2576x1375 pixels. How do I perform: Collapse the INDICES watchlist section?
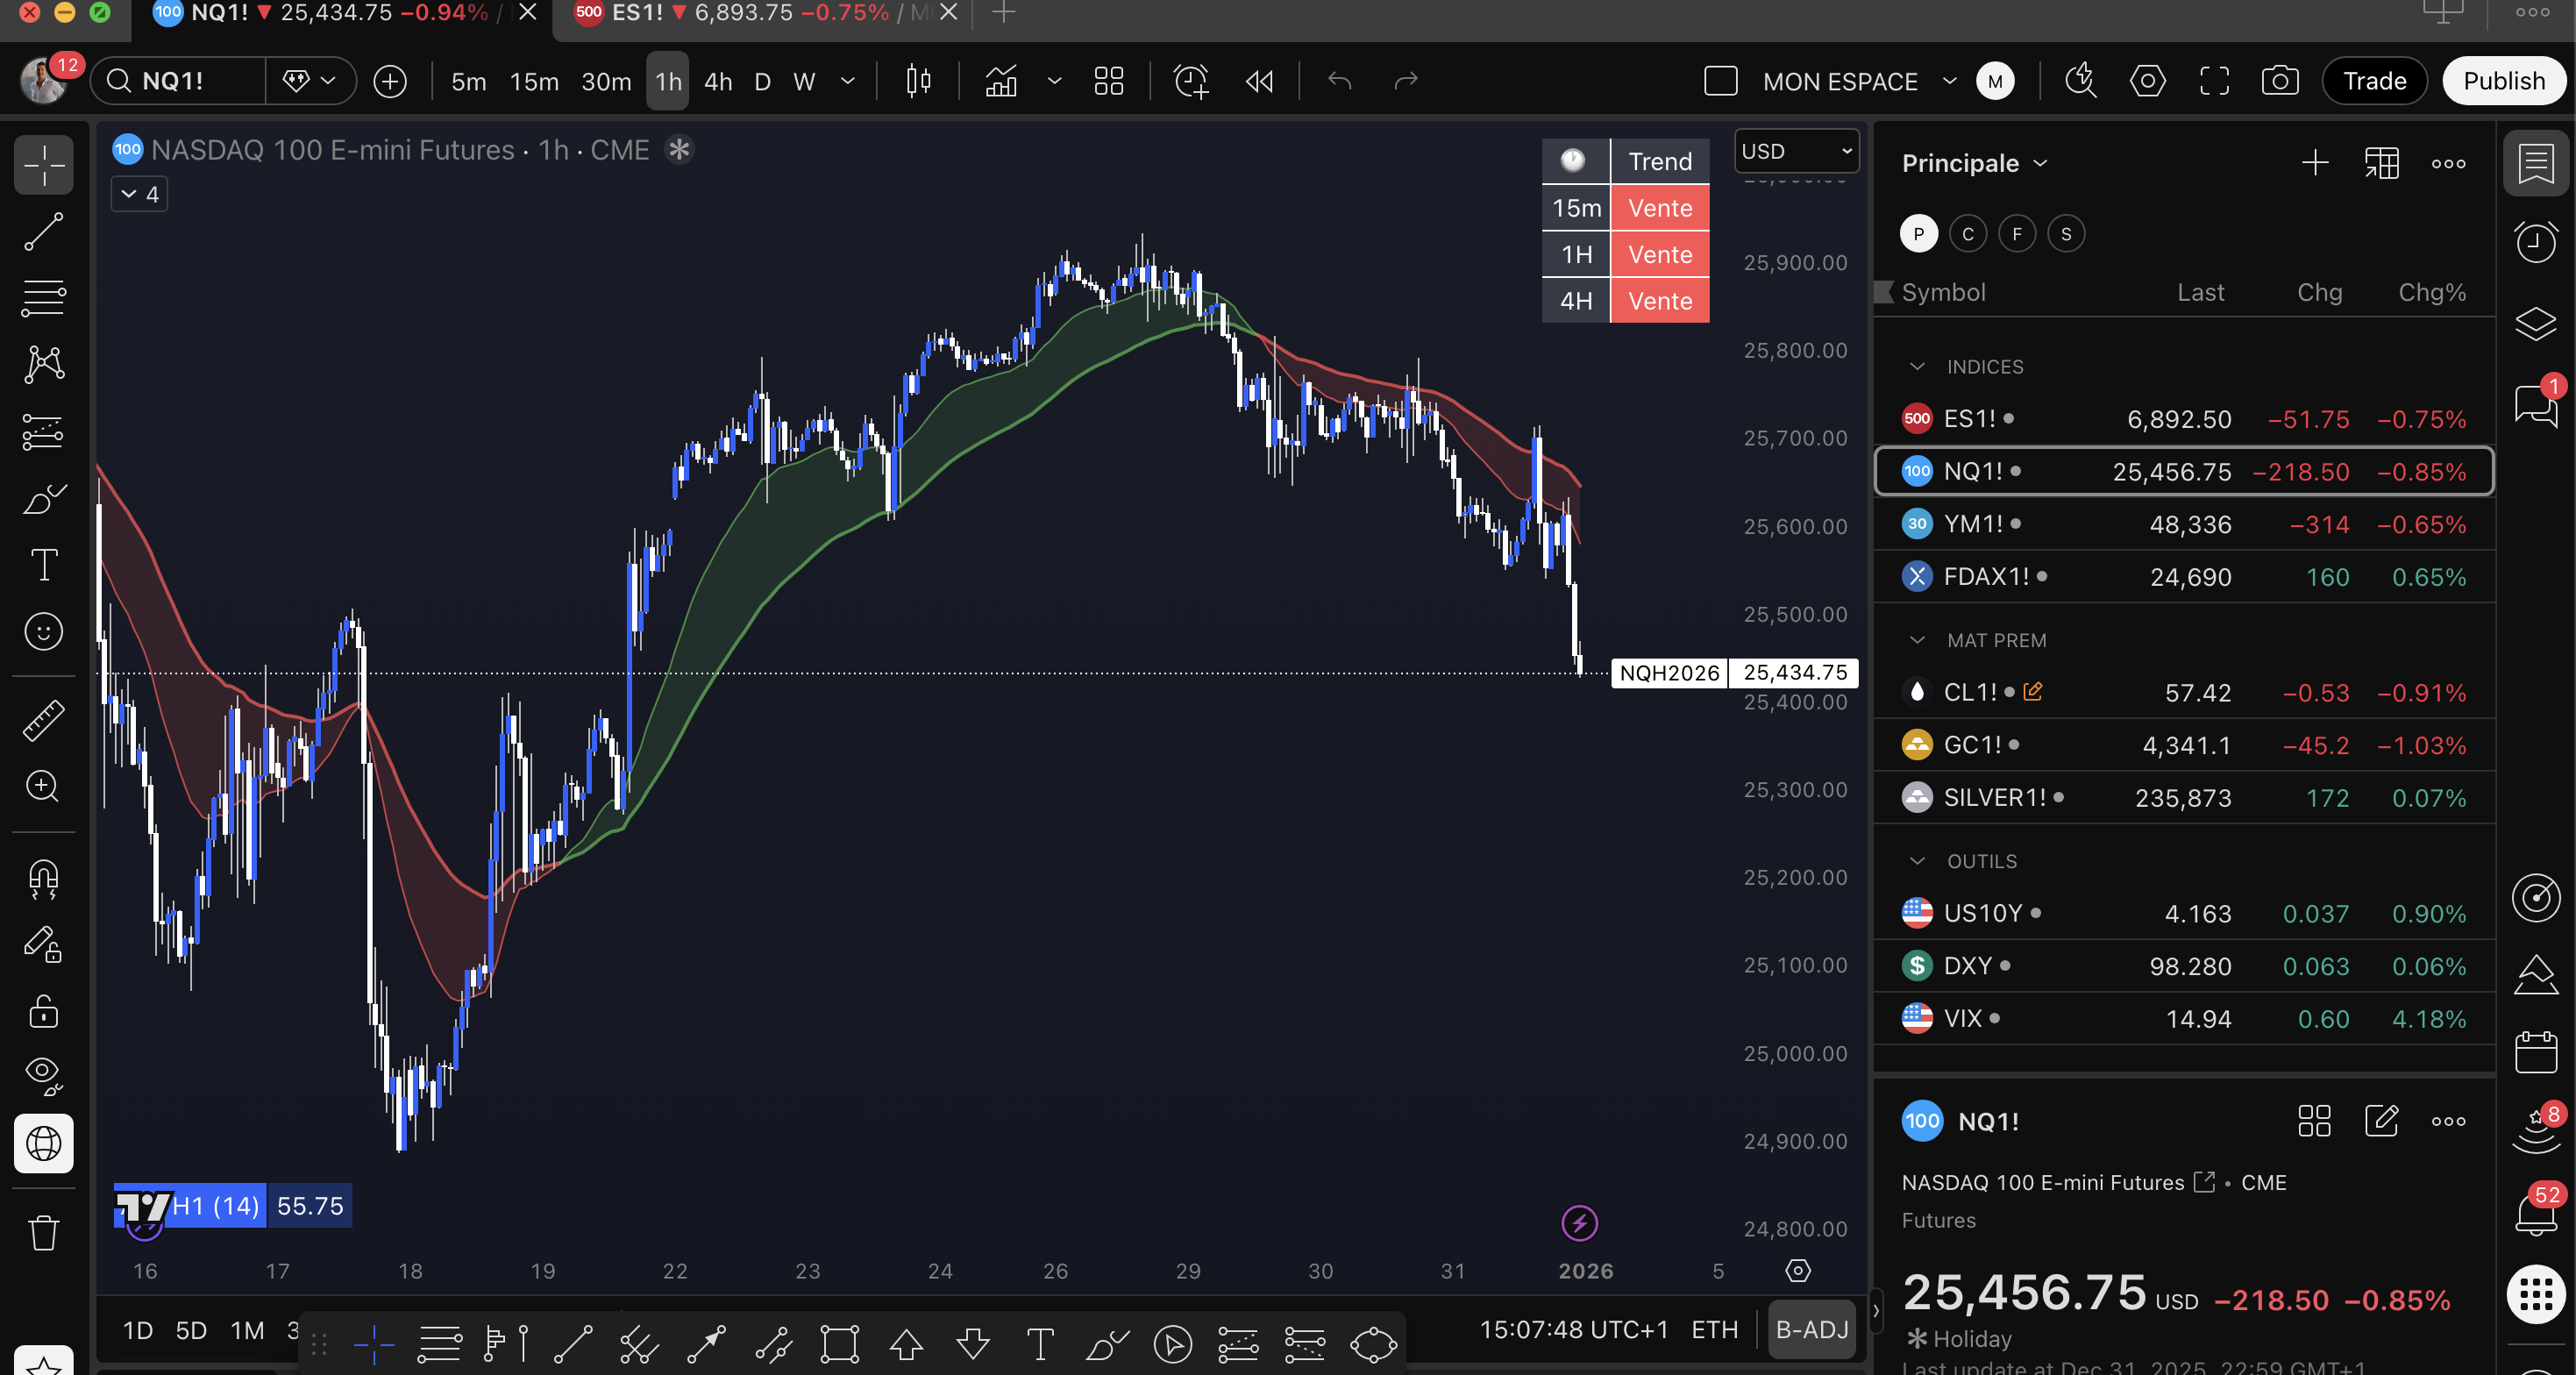tap(1917, 366)
